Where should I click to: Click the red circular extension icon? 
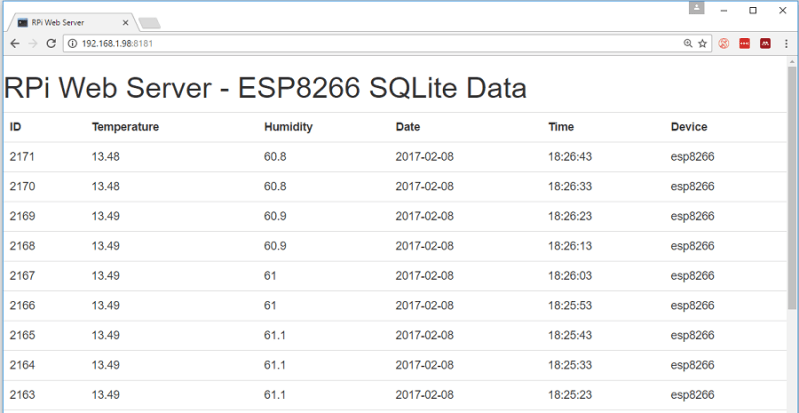[724, 44]
